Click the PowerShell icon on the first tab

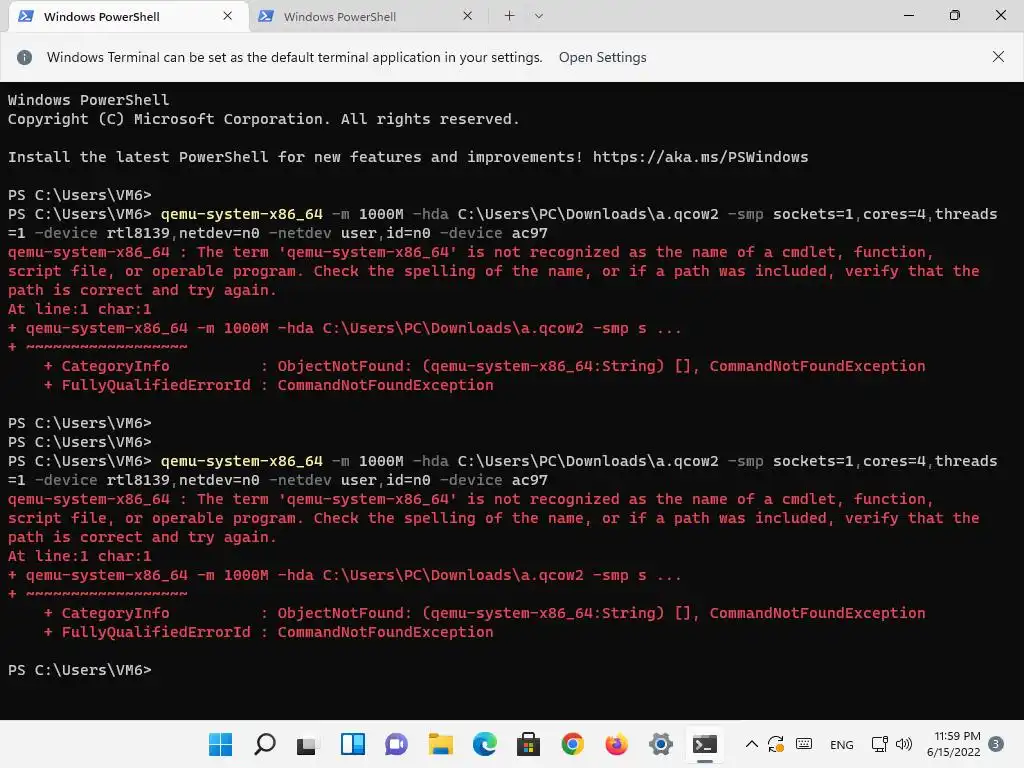pos(26,16)
